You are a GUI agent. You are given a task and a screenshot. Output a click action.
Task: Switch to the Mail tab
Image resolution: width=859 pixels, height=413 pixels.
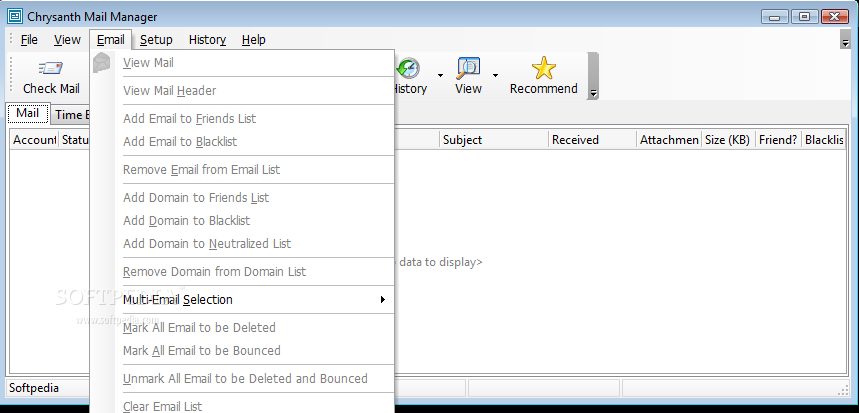pos(27,113)
